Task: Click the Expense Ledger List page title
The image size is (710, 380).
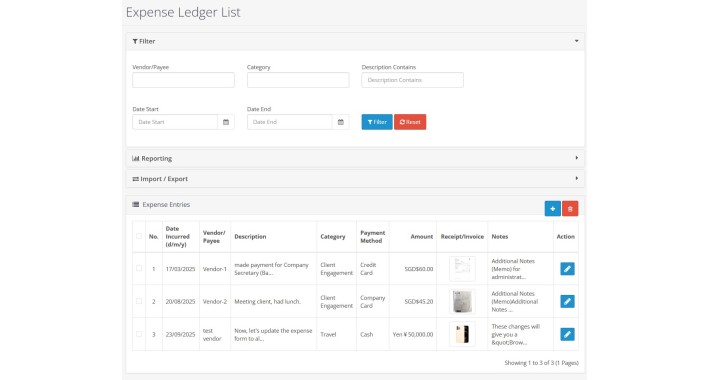Action: [183, 12]
